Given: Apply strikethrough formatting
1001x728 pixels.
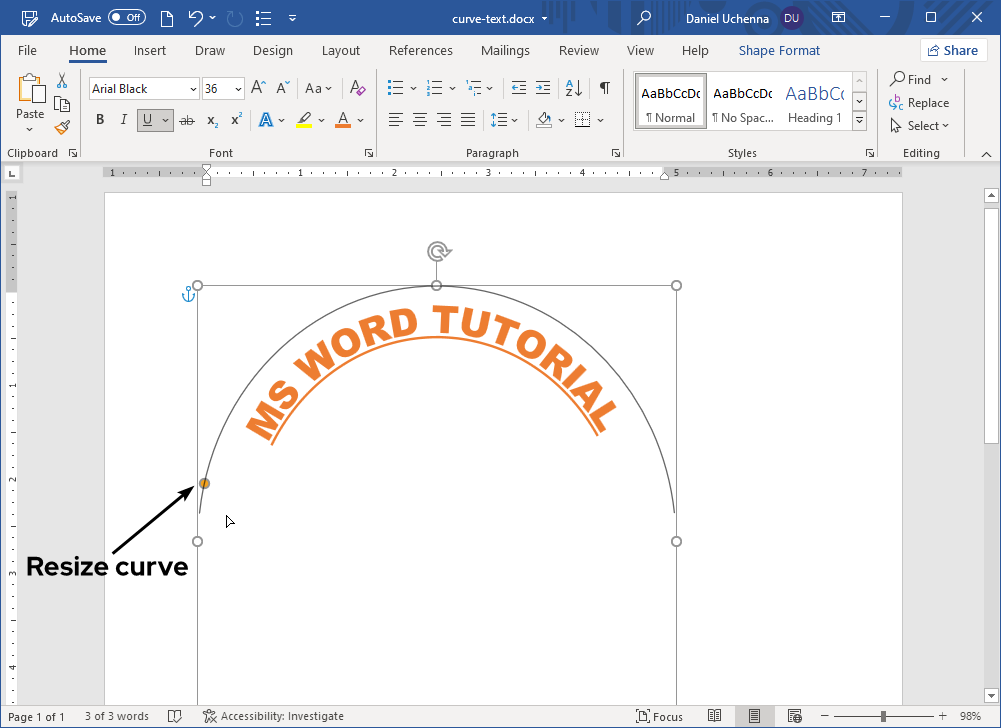Looking at the screenshot, I should 187,120.
